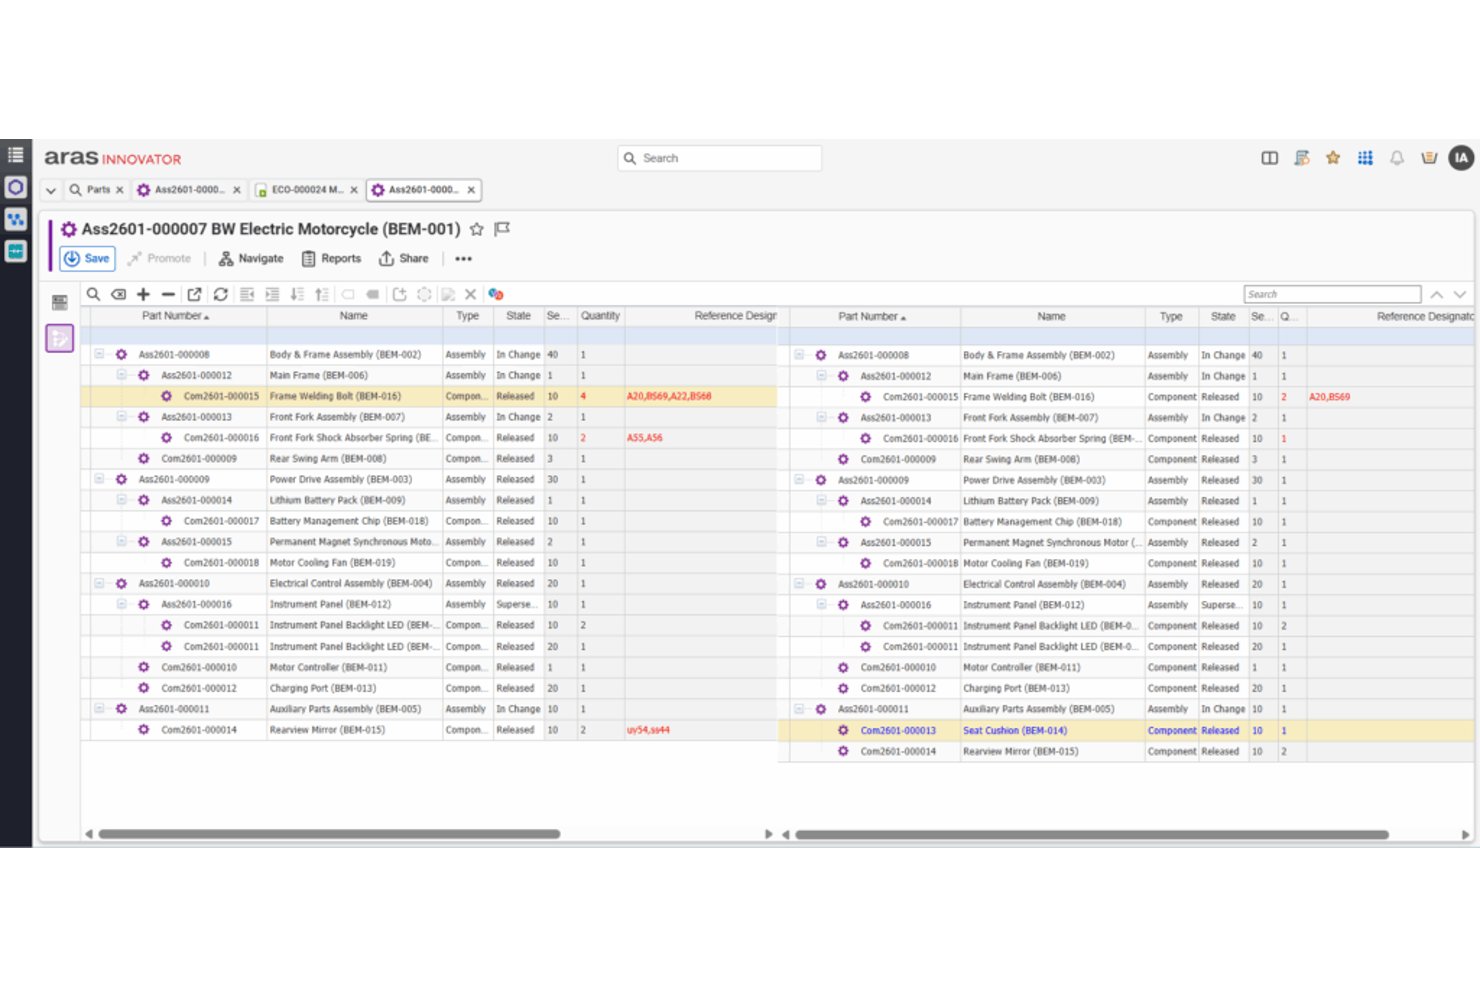Click the plus add row icon

click(143, 294)
